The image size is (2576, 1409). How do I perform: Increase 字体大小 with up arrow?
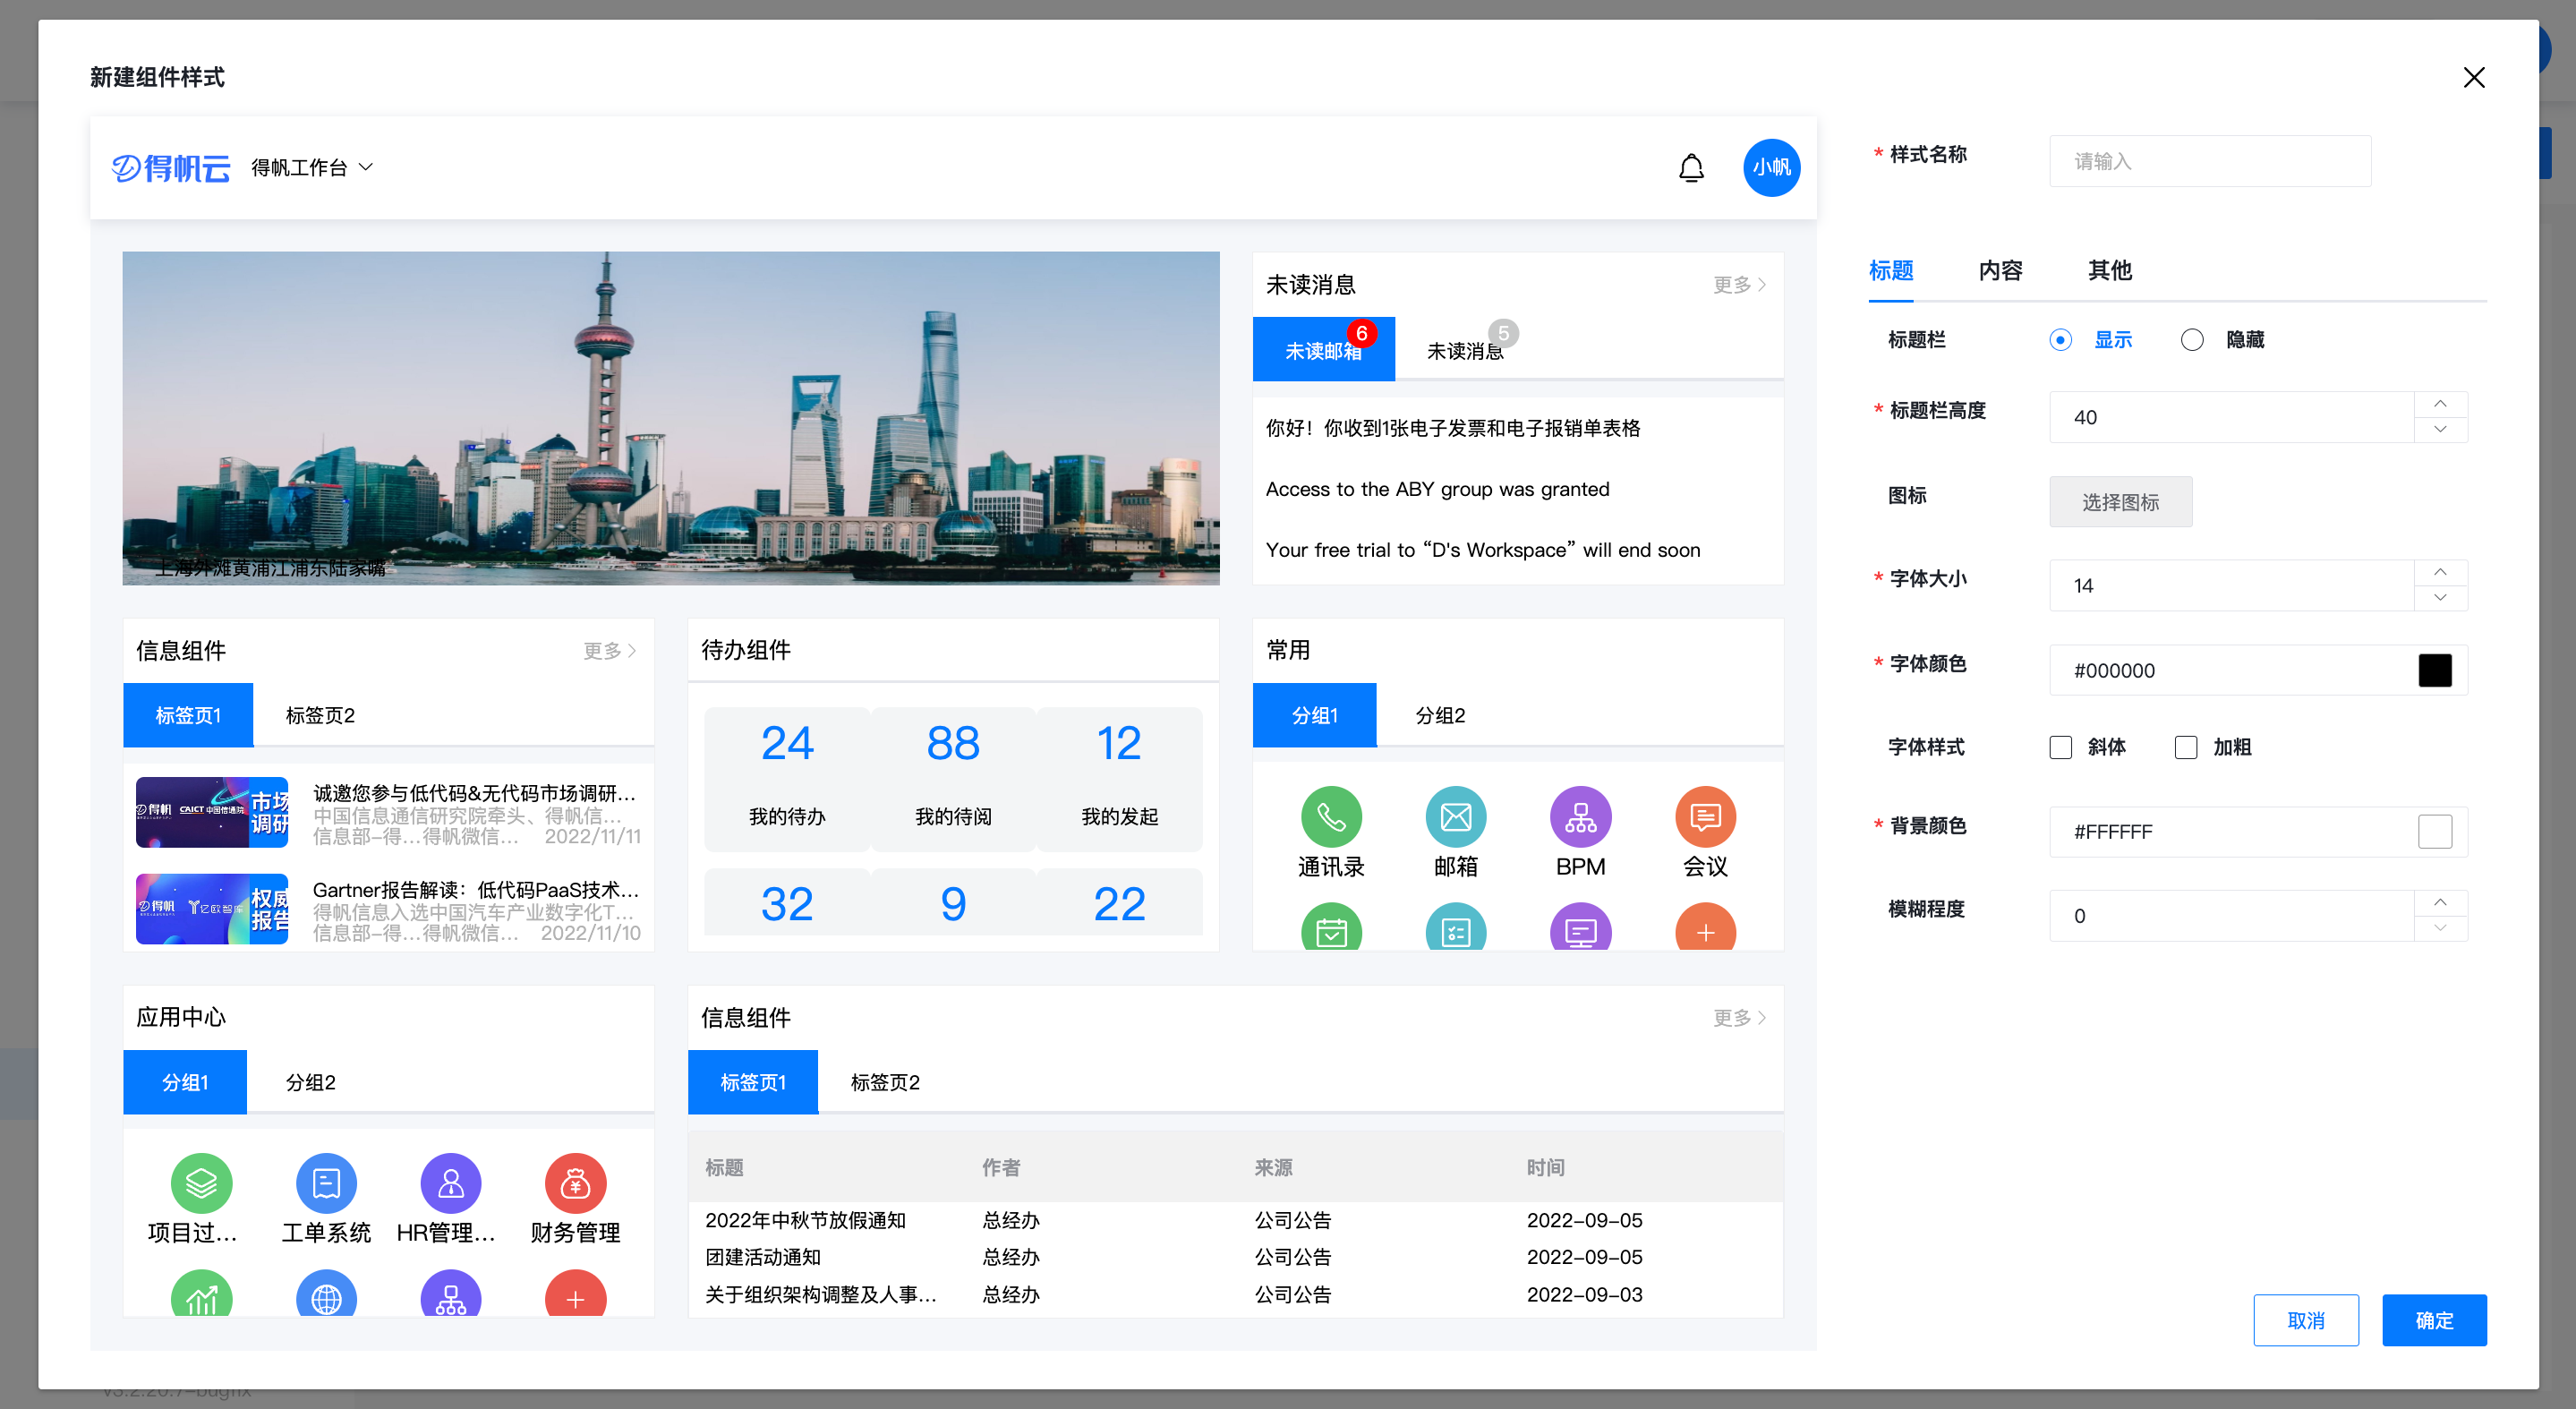point(2440,572)
